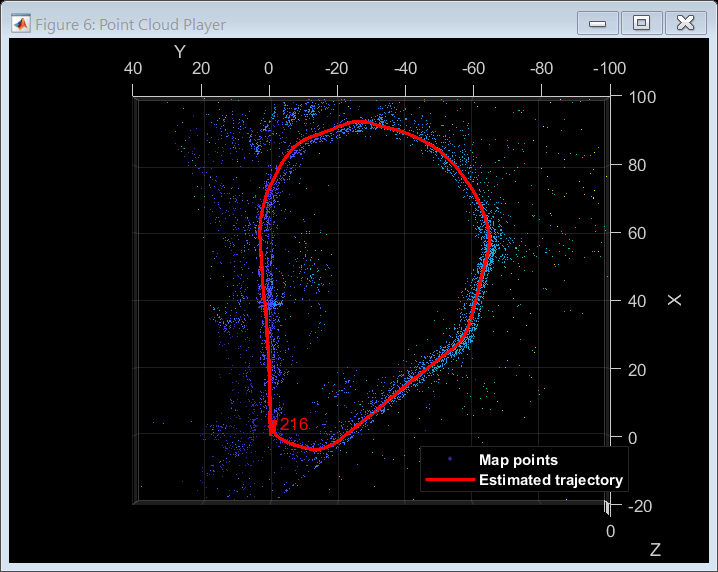Click the red line sample in legend
Image resolution: width=718 pixels, height=572 pixels.
[449, 480]
